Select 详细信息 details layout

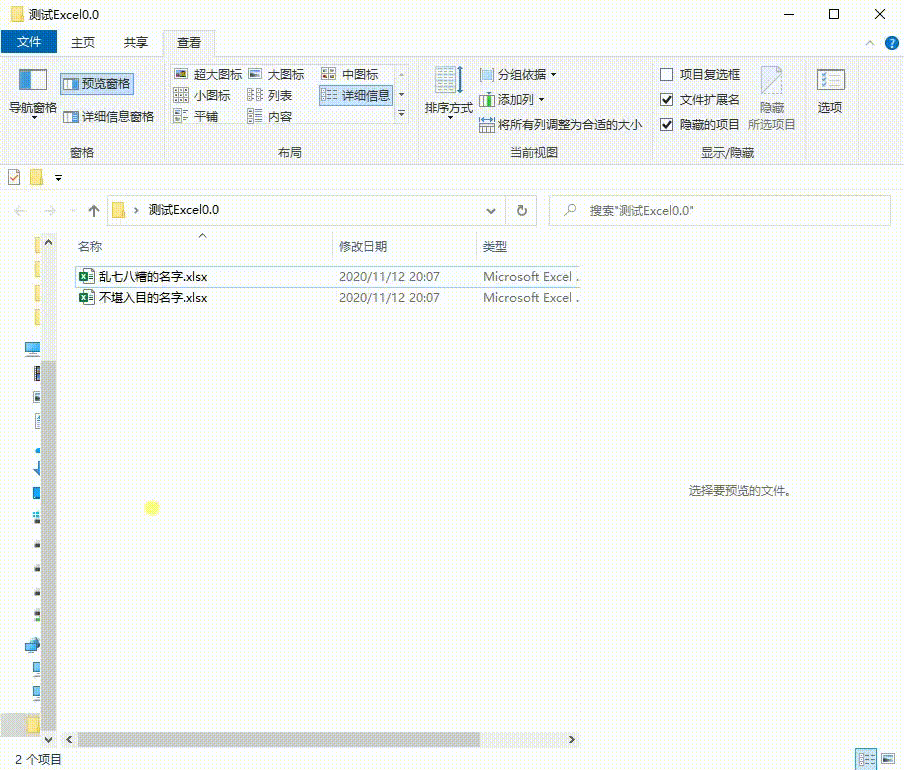coord(356,95)
